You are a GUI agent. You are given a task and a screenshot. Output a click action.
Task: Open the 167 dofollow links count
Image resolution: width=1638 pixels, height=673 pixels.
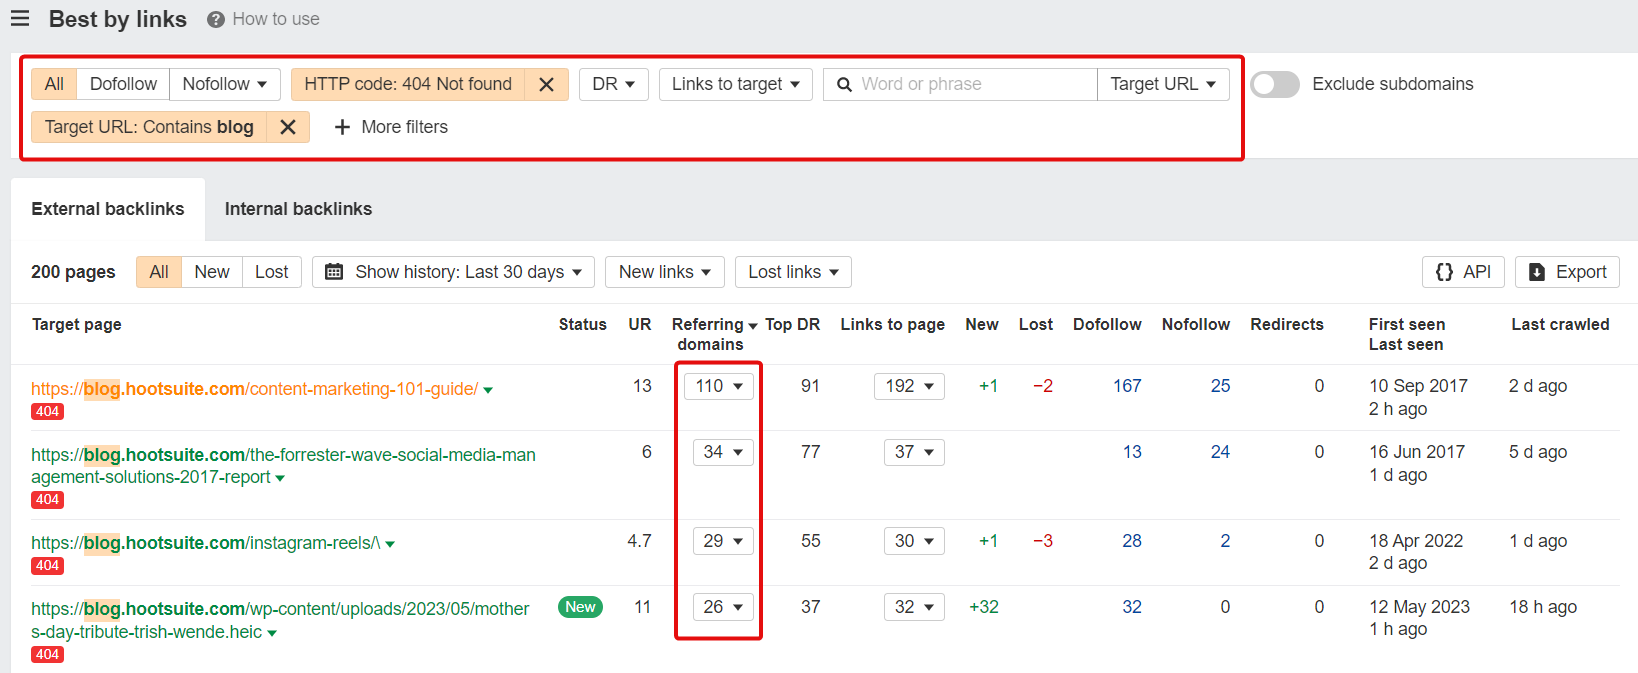click(x=1127, y=386)
